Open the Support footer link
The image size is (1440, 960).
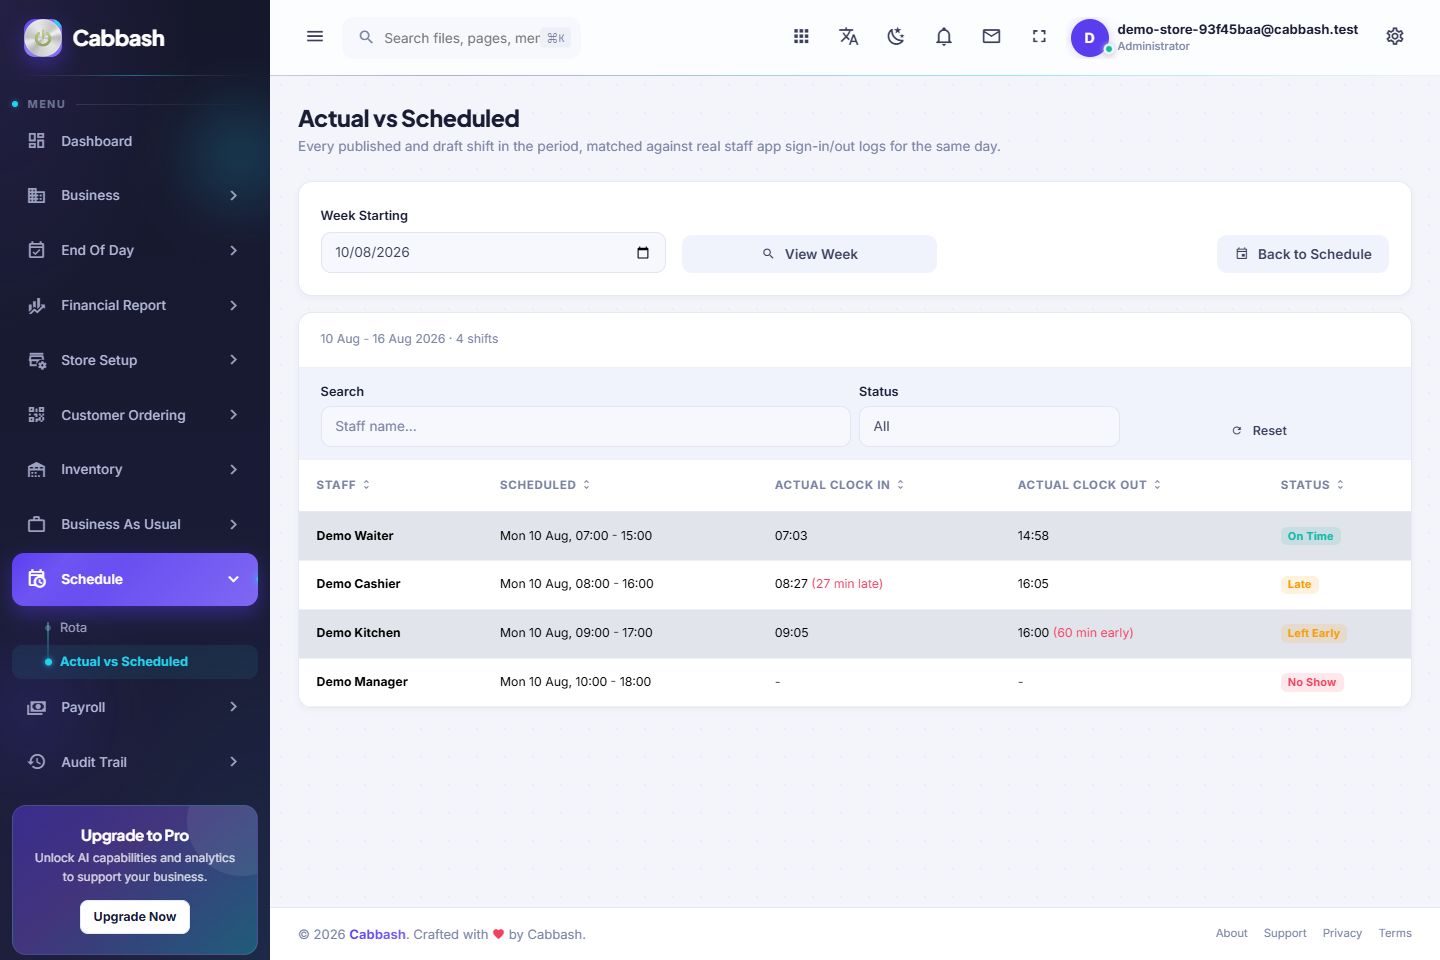(x=1285, y=933)
